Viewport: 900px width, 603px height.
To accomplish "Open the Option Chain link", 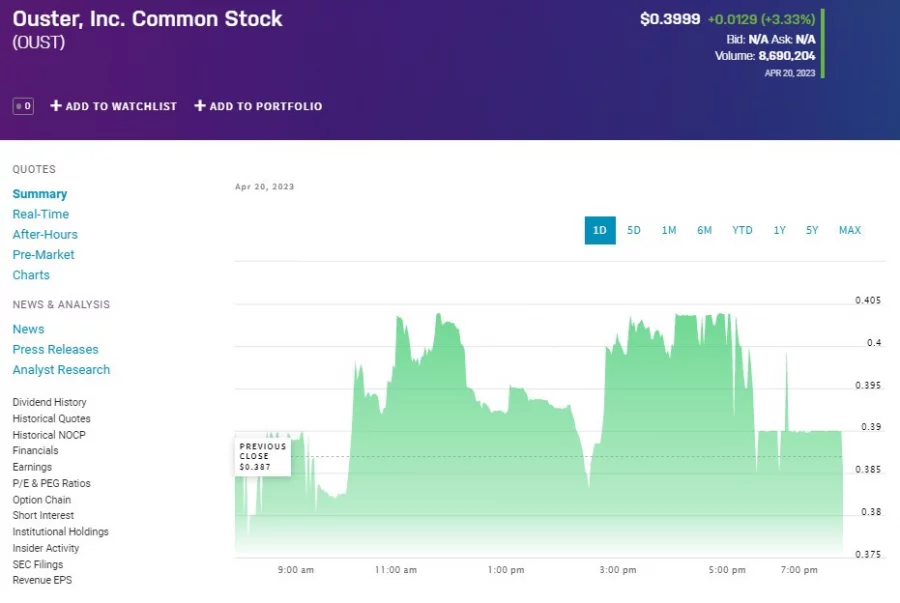I will click(x=41, y=499).
